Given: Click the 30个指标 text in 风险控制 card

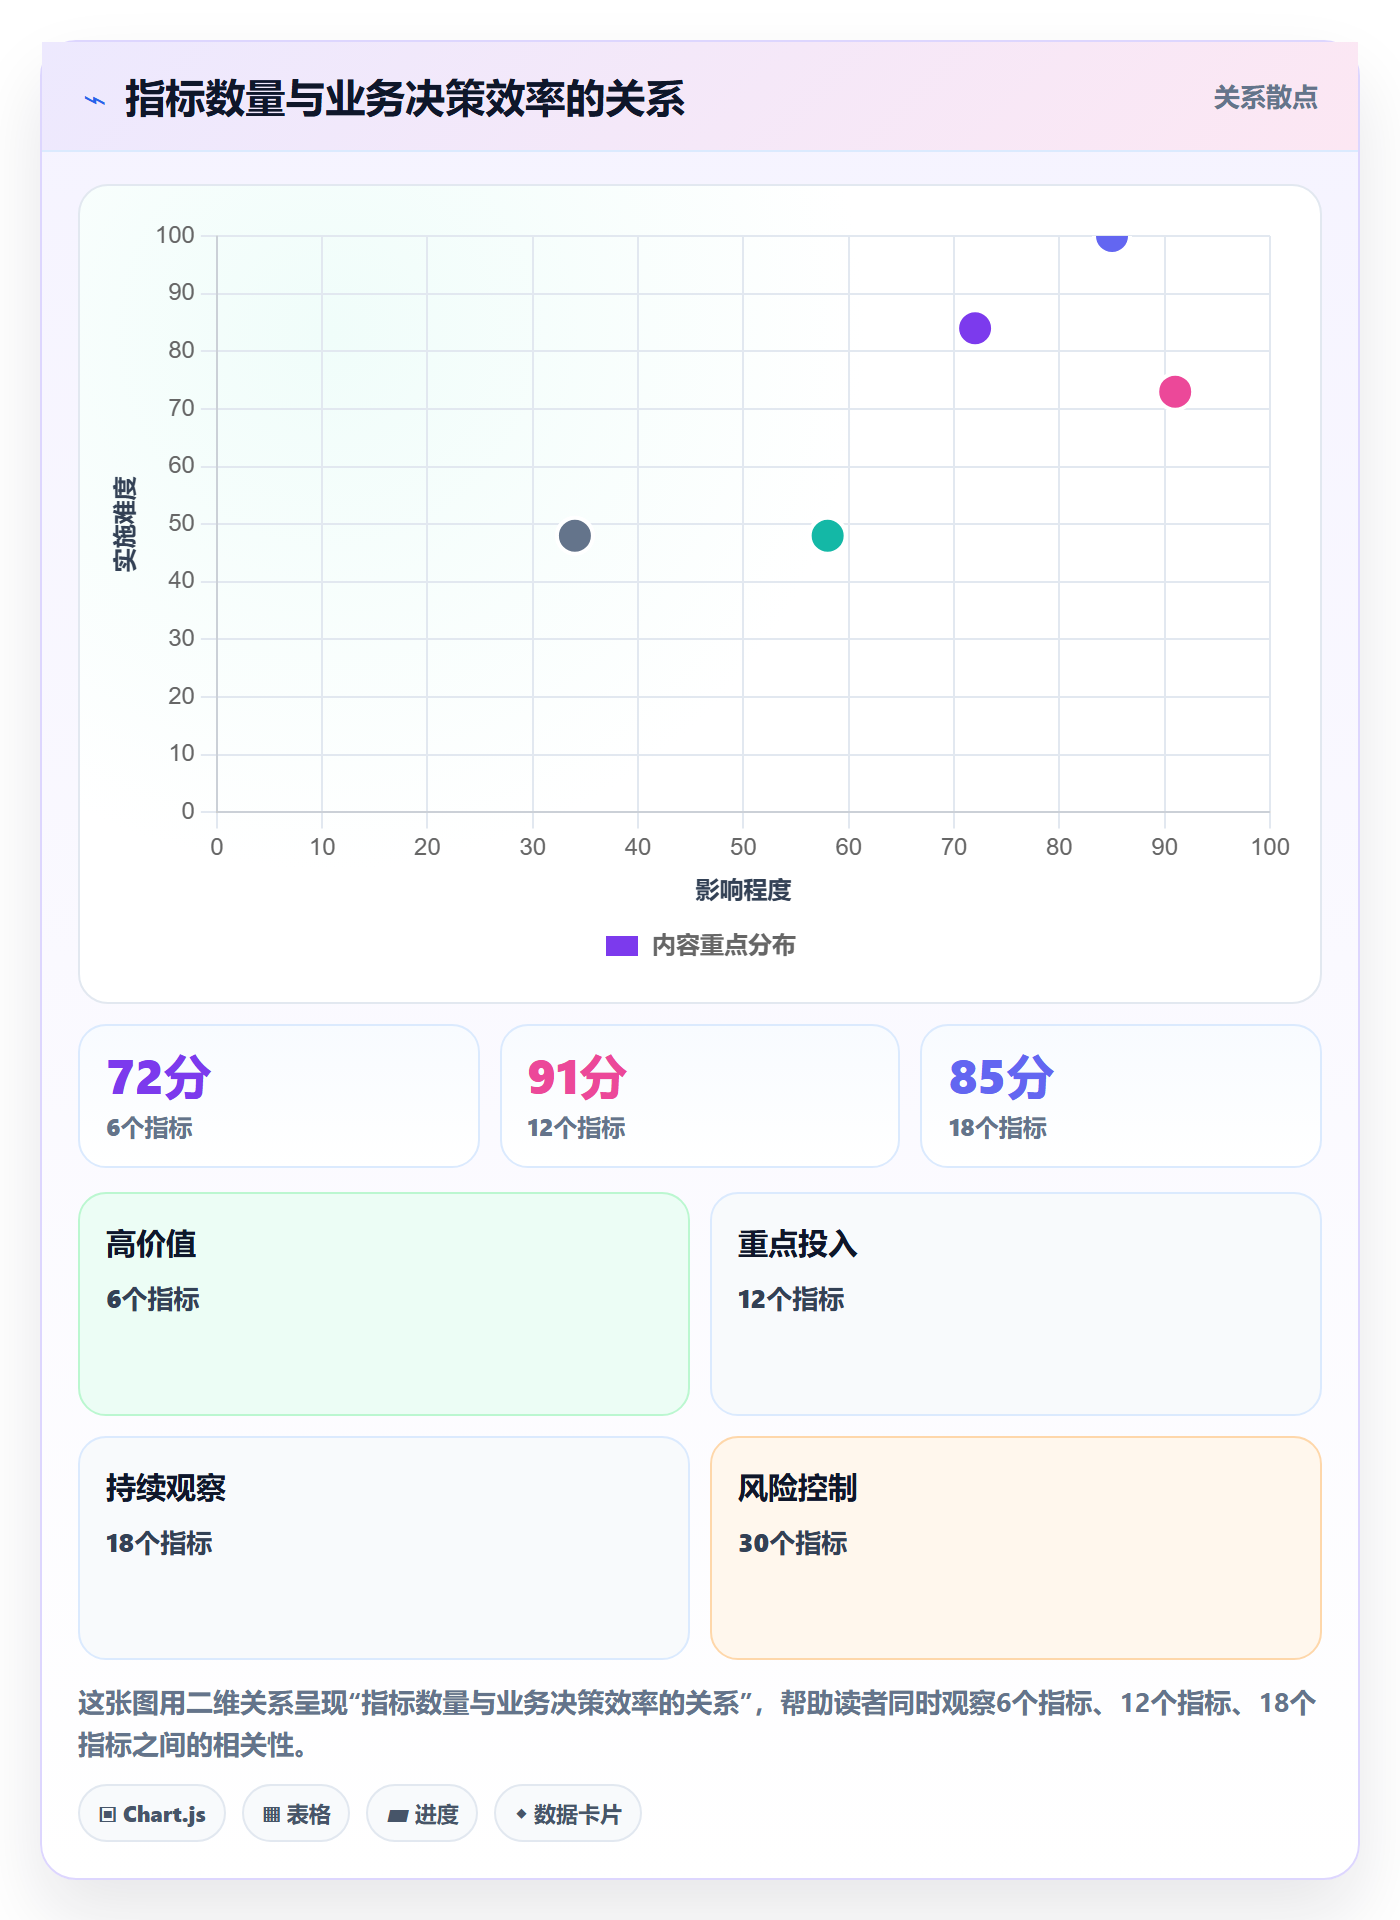Looking at the screenshot, I should coord(793,1543).
